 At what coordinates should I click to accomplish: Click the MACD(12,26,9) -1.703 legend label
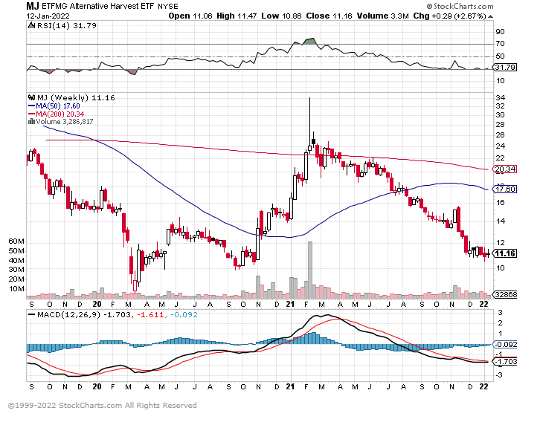coord(80,314)
